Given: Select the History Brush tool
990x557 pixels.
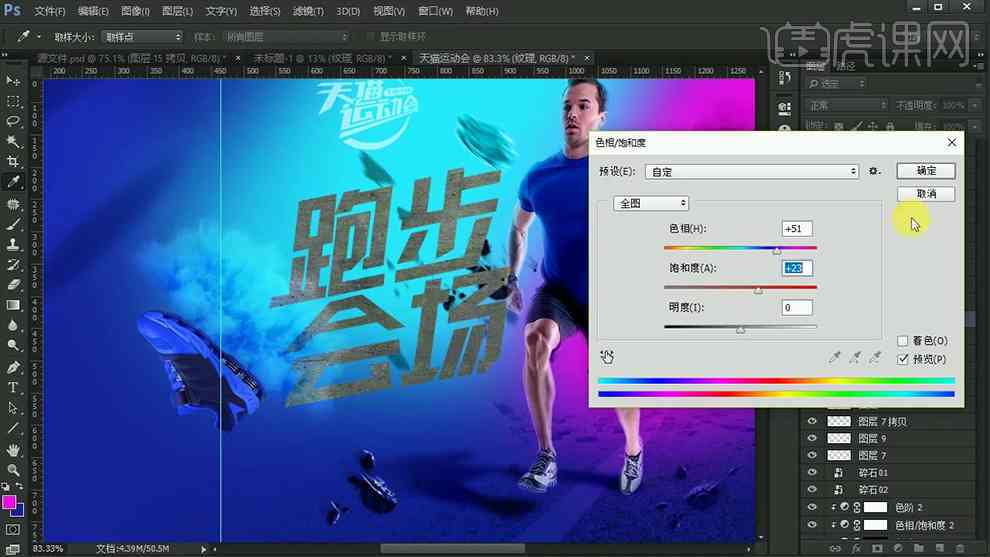Looking at the screenshot, I should [x=13, y=265].
